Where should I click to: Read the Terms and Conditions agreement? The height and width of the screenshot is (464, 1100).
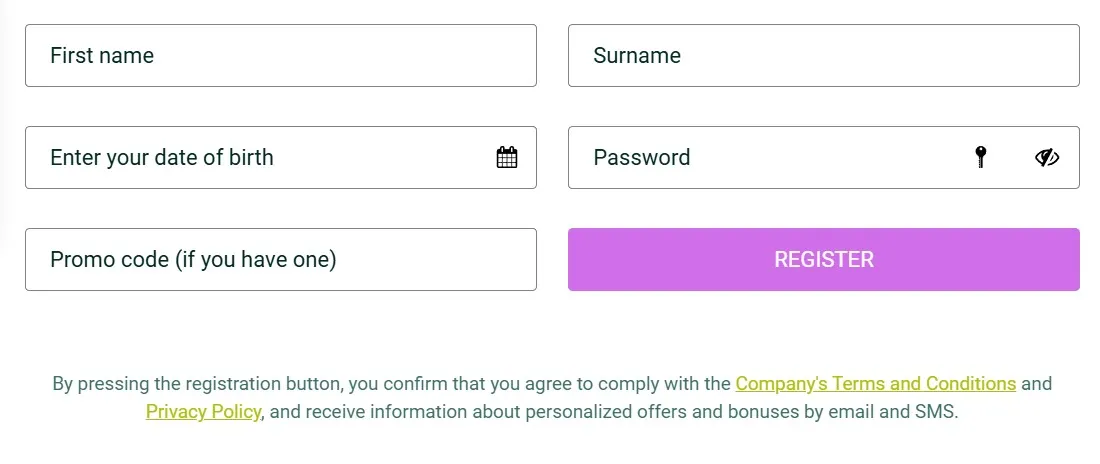[x=875, y=384]
